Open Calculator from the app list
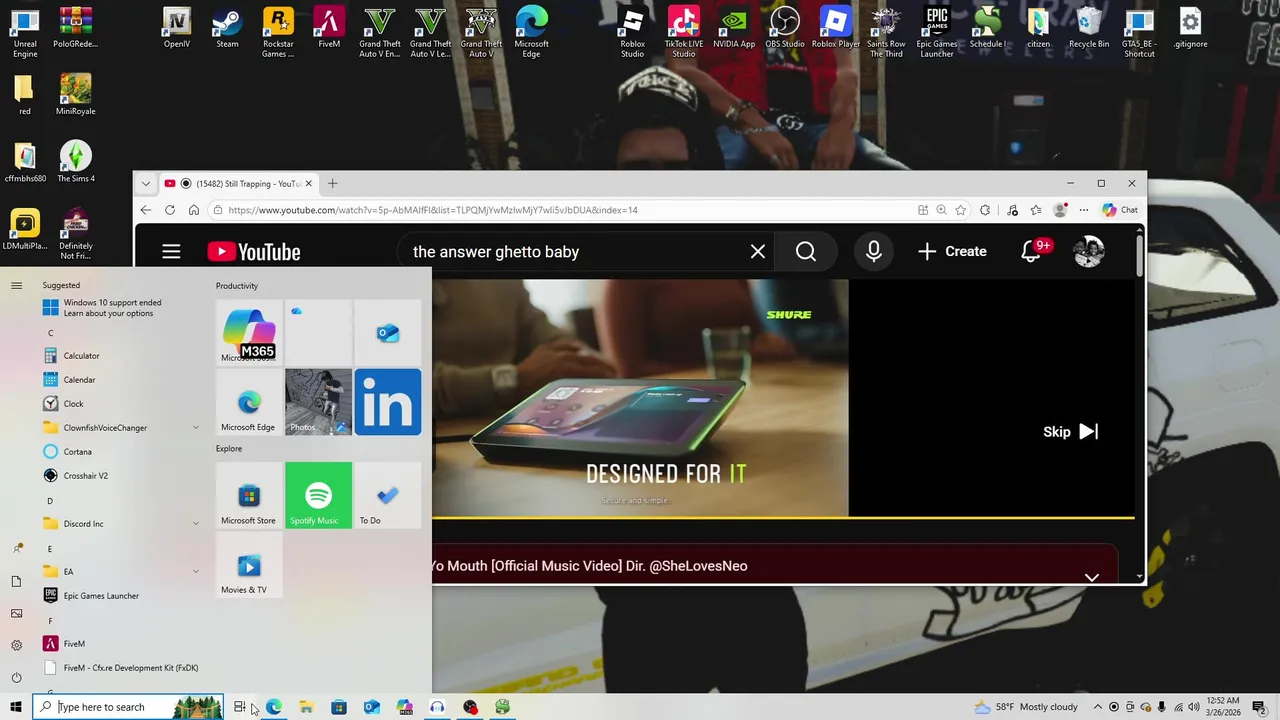1280x720 pixels. [x=120, y=356]
